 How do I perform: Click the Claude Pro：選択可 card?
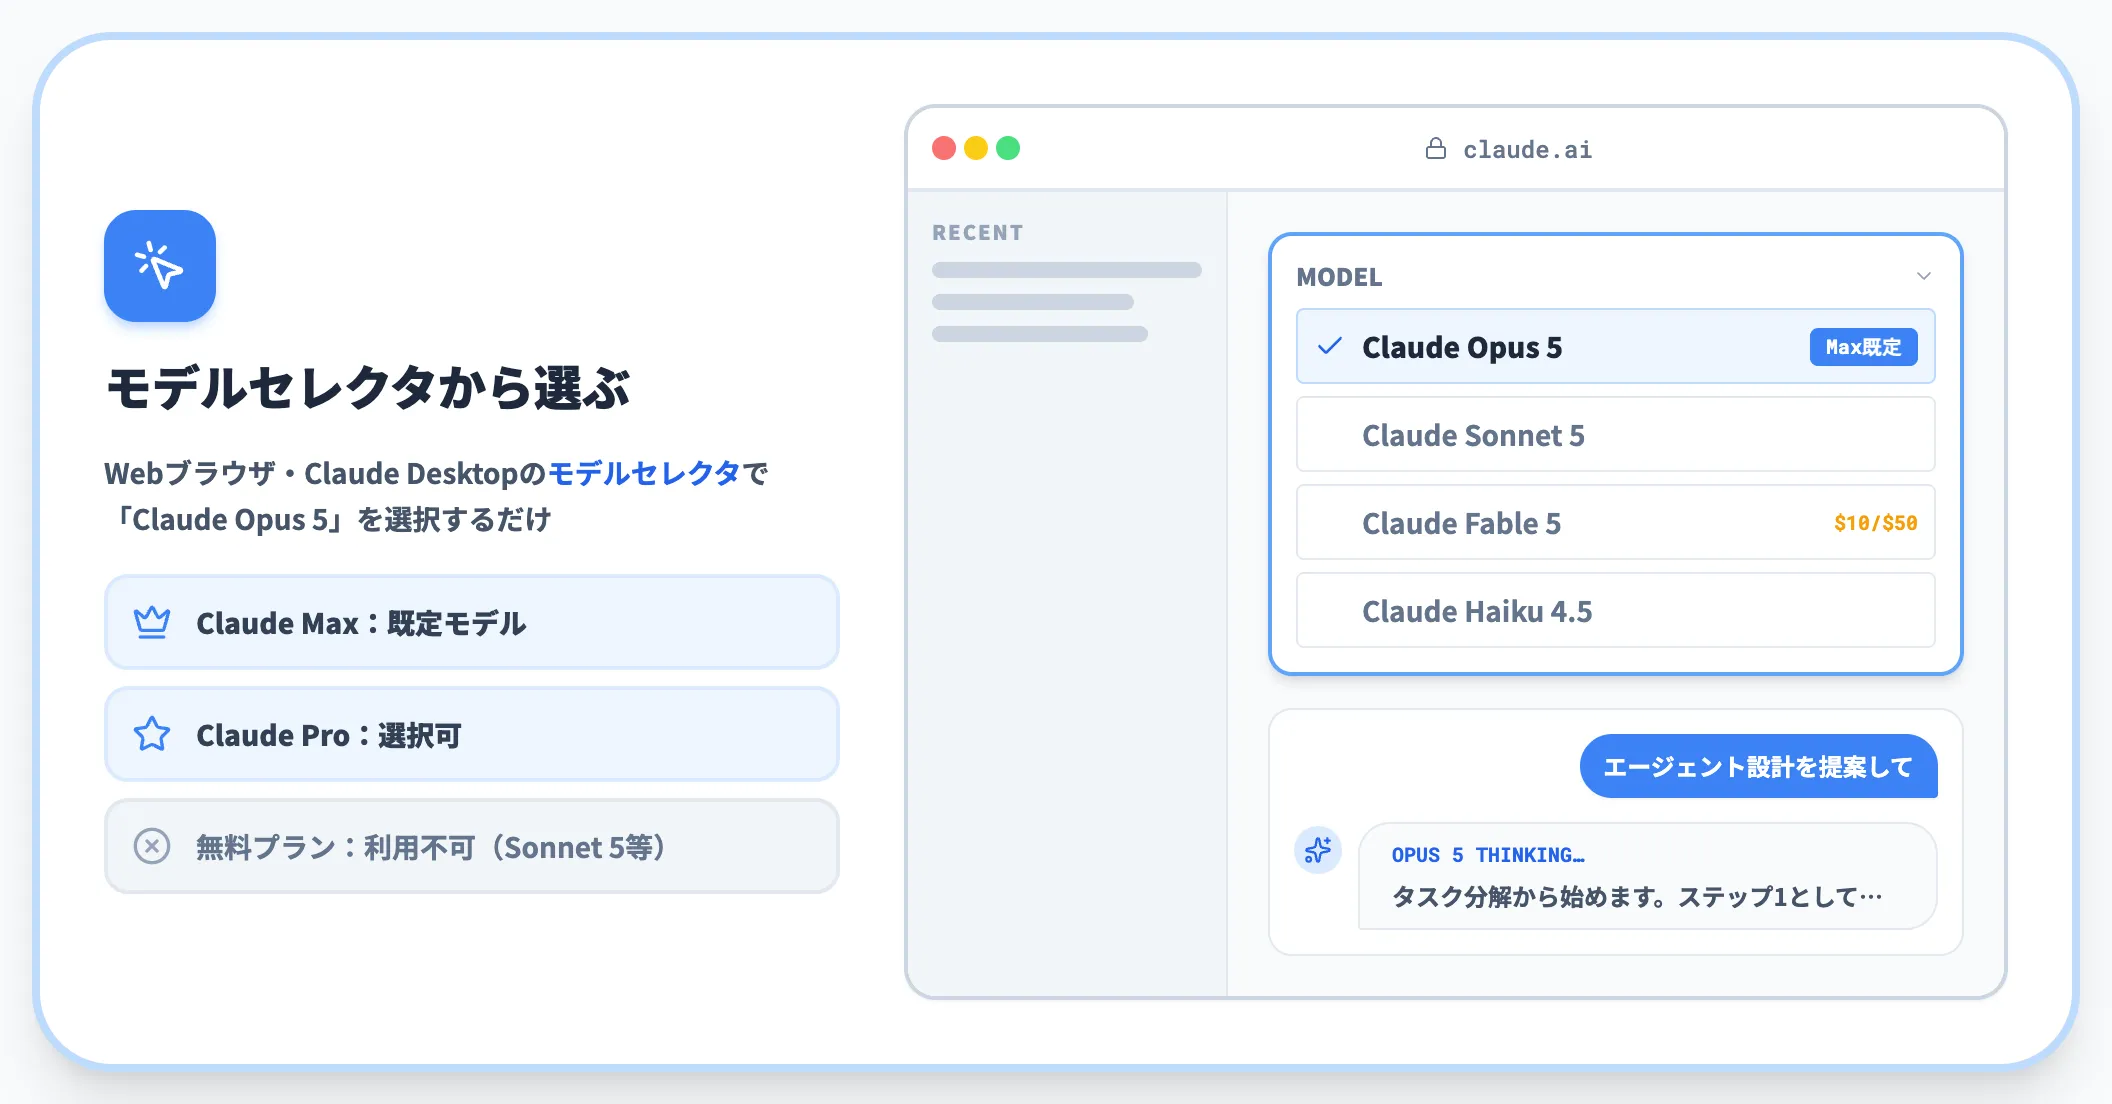pyautogui.click(x=472, y=735)
